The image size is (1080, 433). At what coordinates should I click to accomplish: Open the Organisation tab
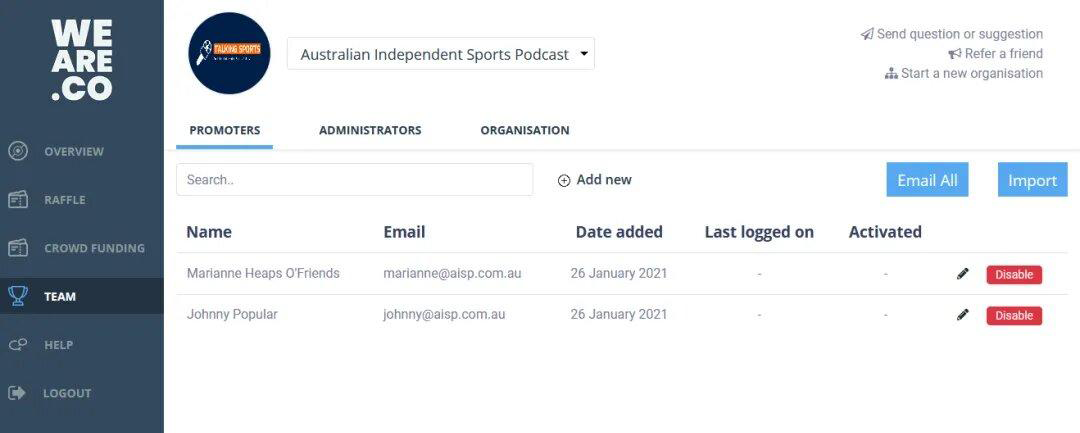tap(524, 130)
